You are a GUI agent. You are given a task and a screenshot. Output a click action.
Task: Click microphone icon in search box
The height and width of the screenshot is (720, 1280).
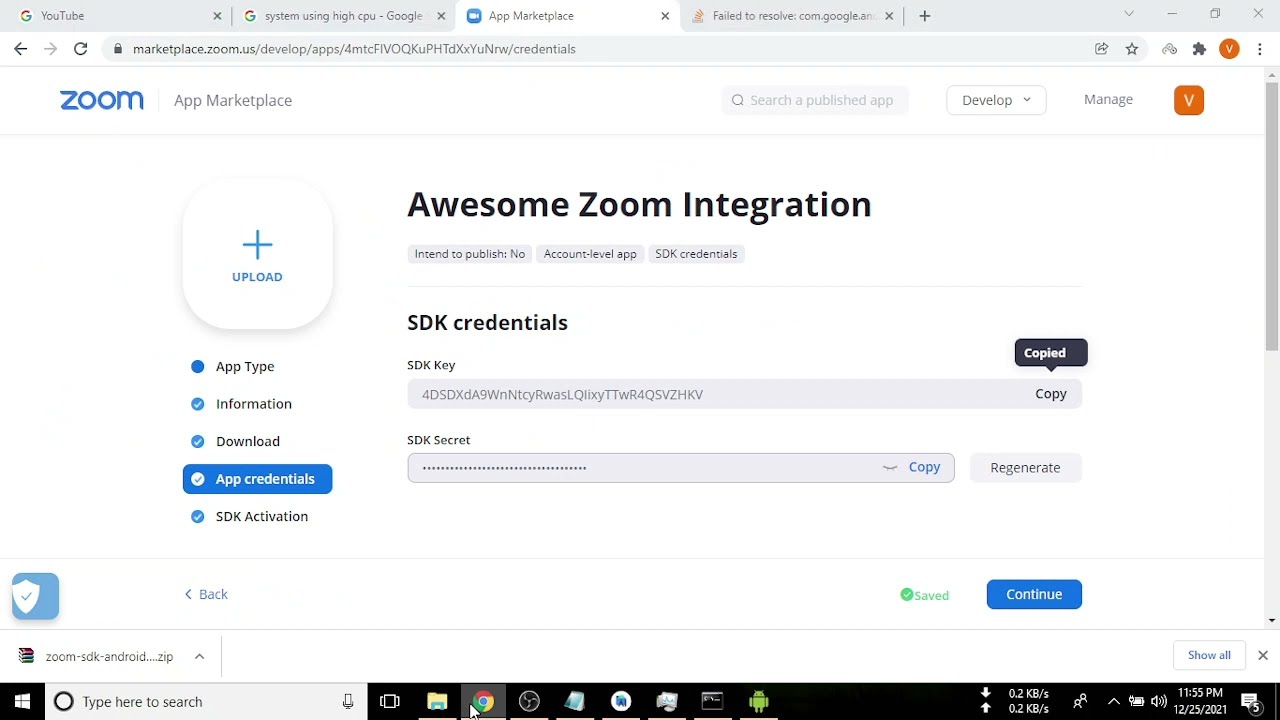[x=348, y=702]
